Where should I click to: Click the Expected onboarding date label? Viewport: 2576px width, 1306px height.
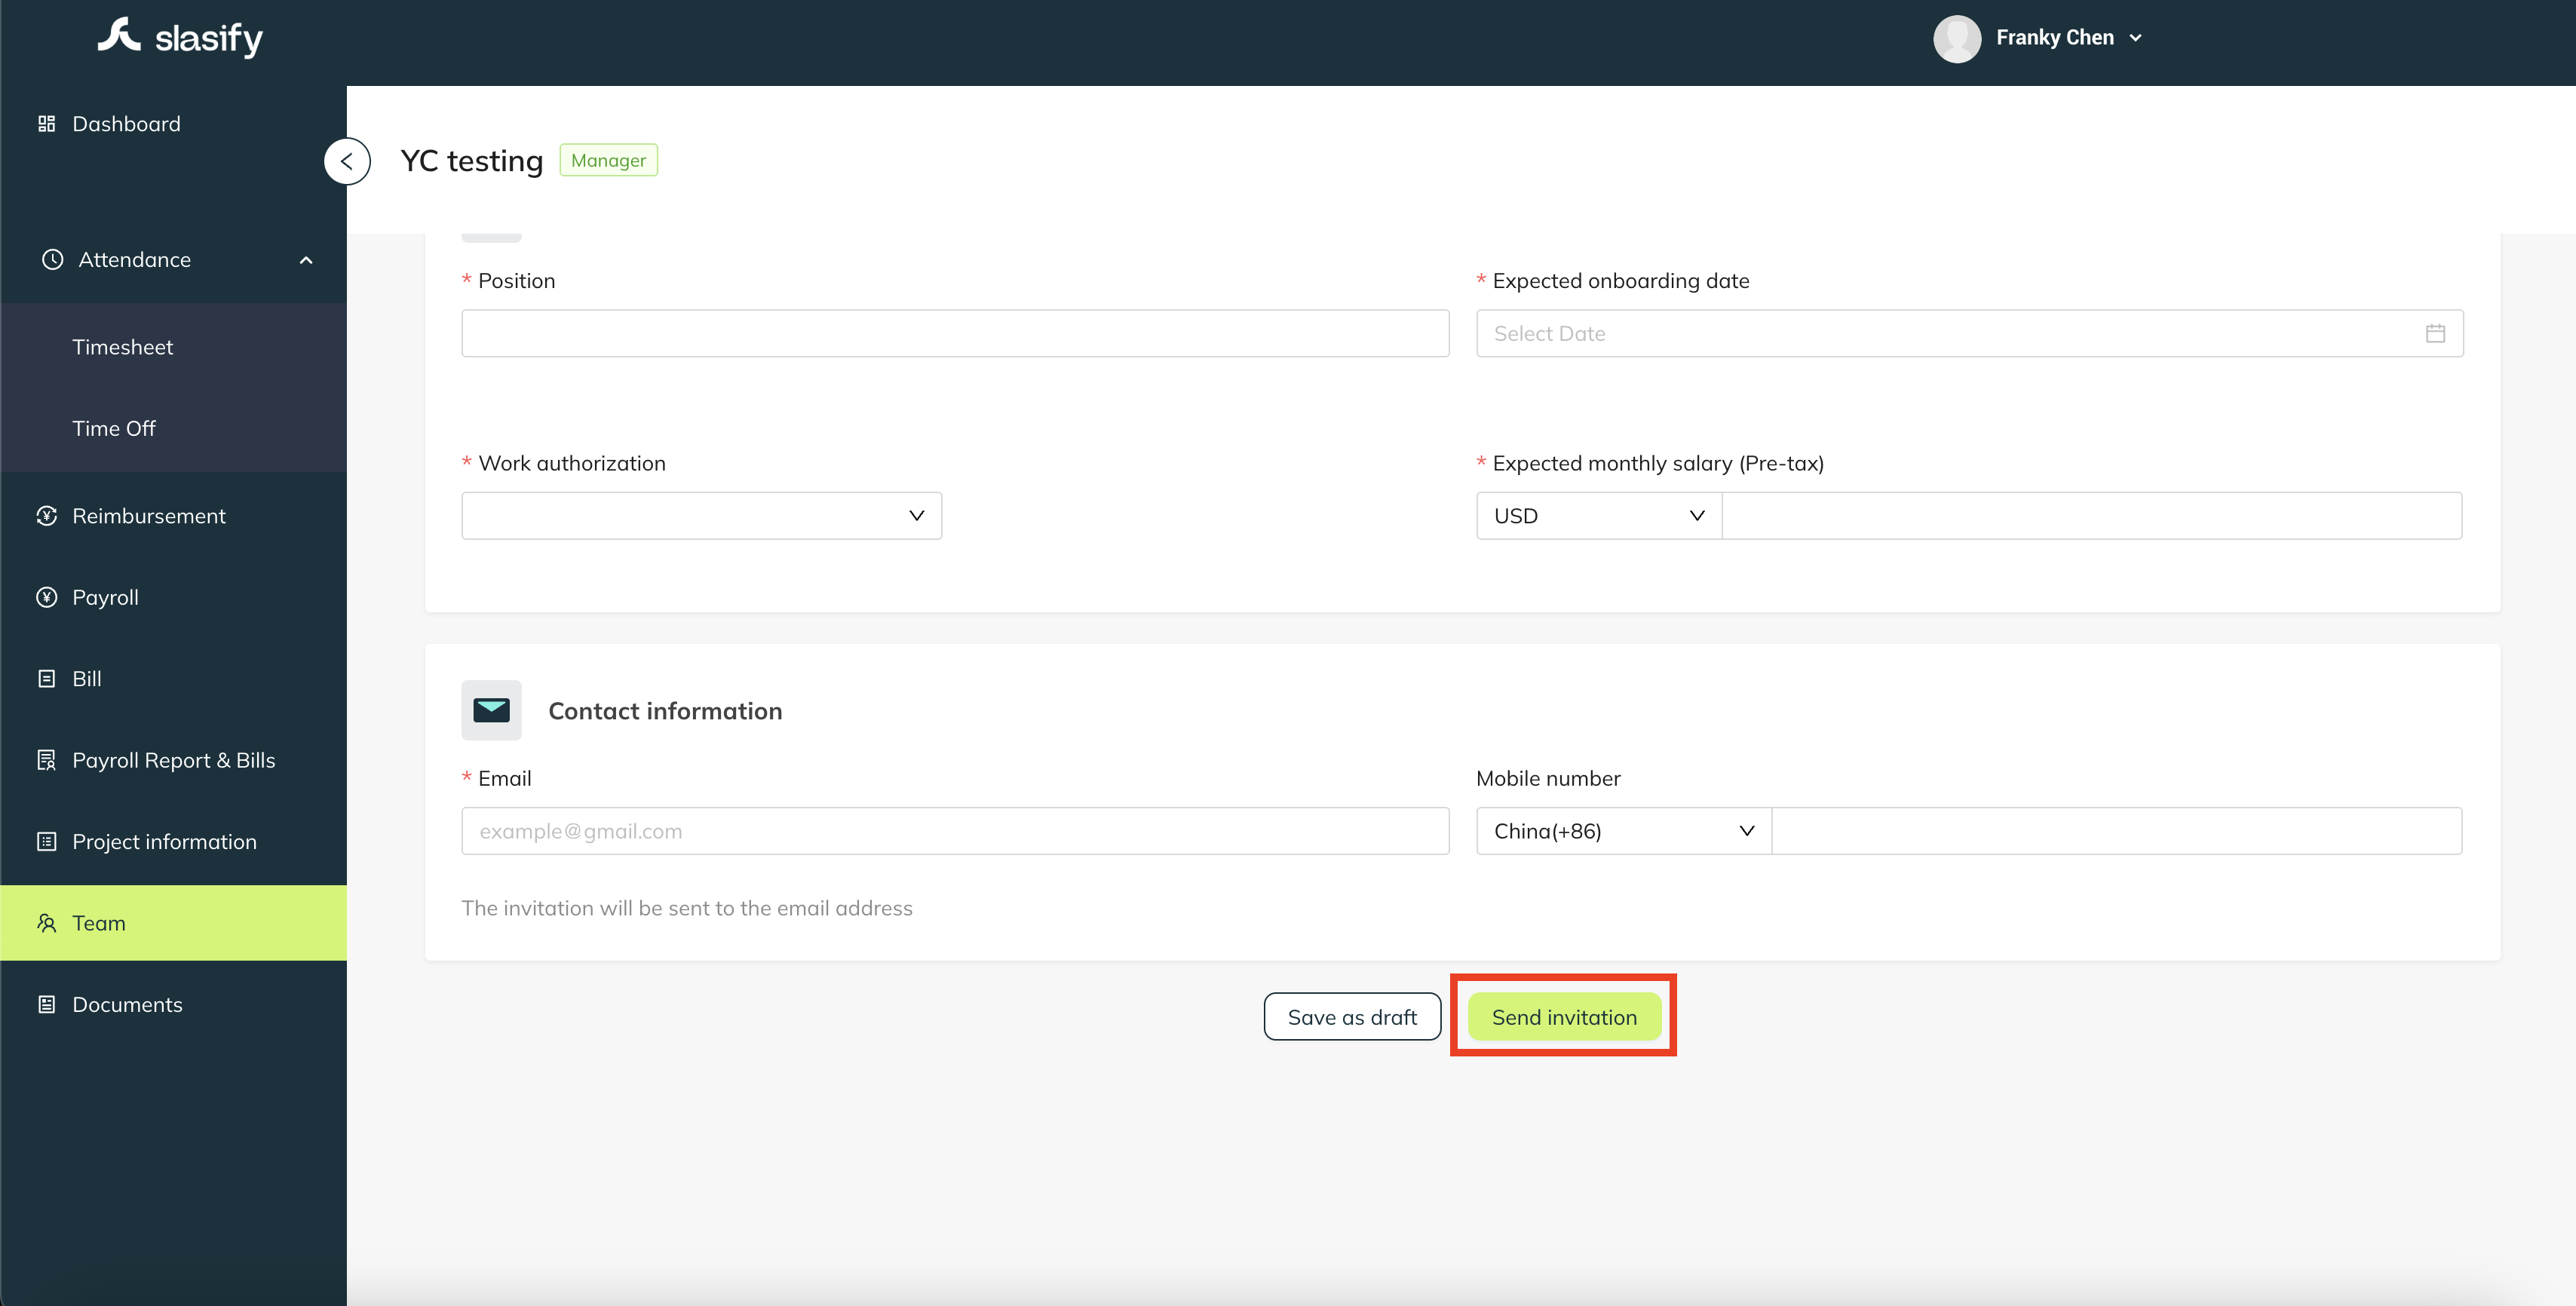click(1620, 281)
